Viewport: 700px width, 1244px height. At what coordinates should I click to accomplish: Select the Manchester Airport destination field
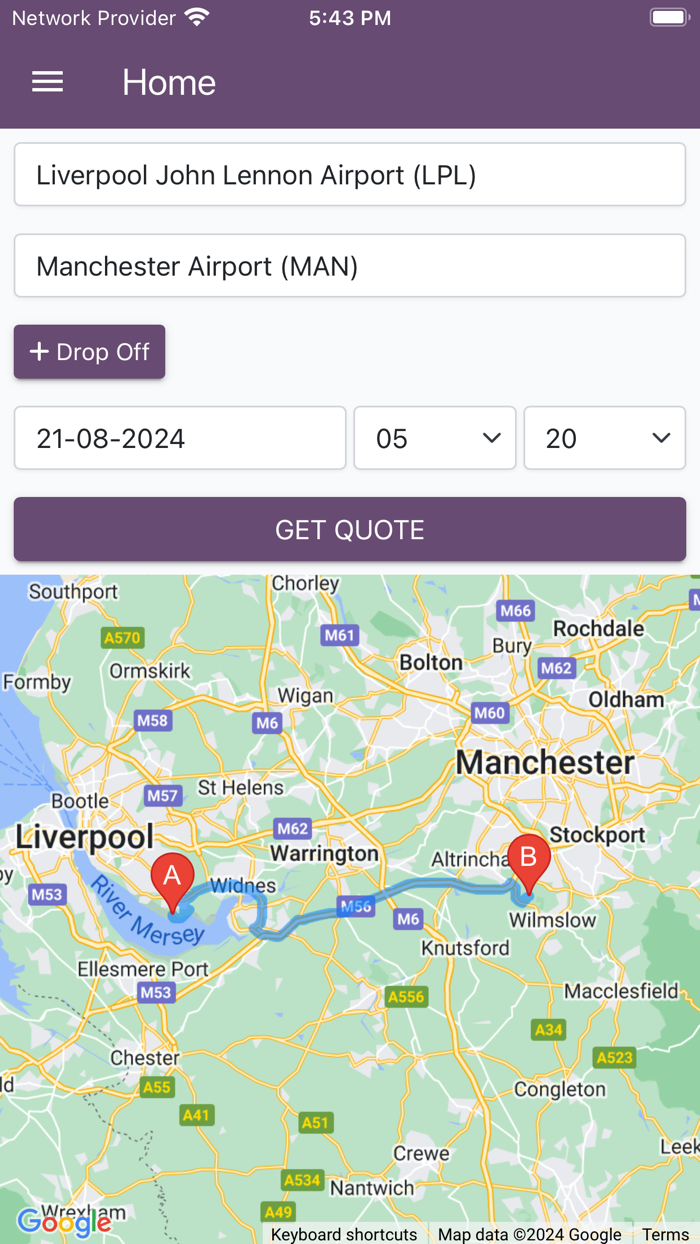point(350,266)
